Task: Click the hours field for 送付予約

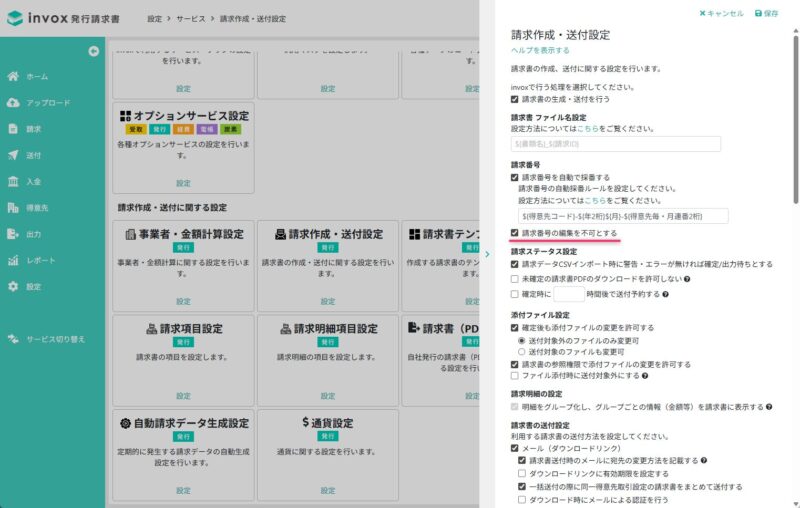Action: (569, 294)
